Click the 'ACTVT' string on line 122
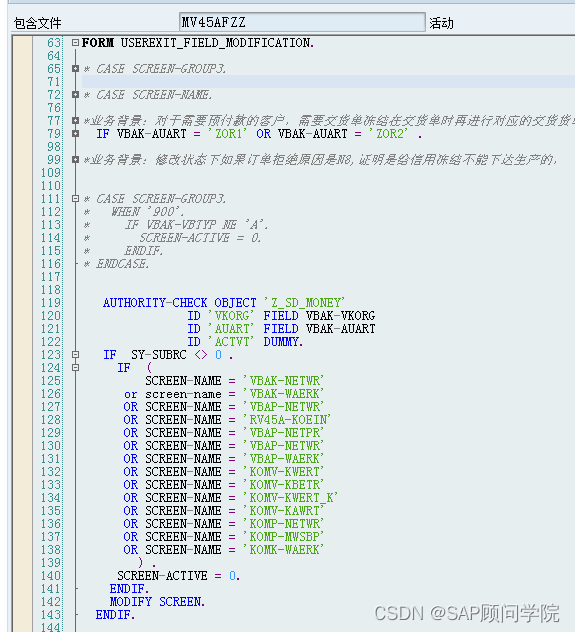Viewport: 575px width, 632px height. pyautogui.click(x=231, y=342)
